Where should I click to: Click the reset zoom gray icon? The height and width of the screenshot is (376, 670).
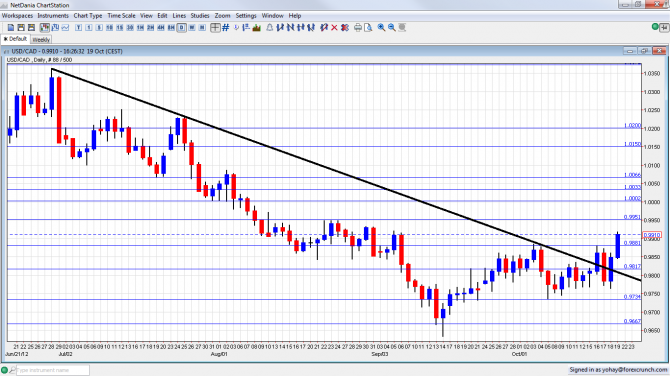pyautogui.click(x=402, y=27)
